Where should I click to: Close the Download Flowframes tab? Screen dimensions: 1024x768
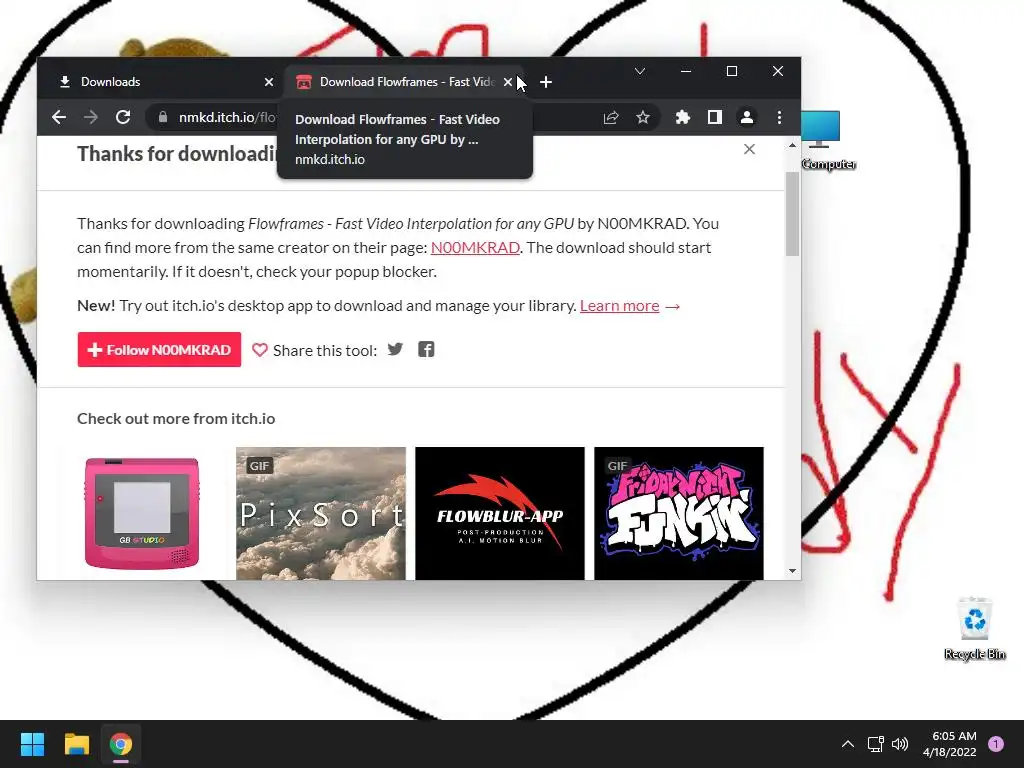pyautogui.click(x=508, y=82)
